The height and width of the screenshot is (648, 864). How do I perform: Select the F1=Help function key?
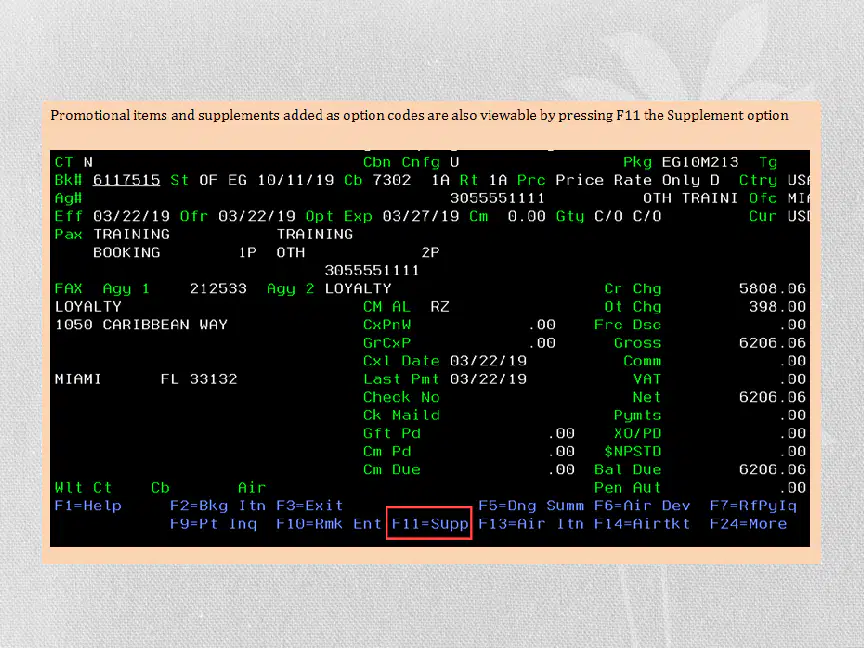pos(88,506)
